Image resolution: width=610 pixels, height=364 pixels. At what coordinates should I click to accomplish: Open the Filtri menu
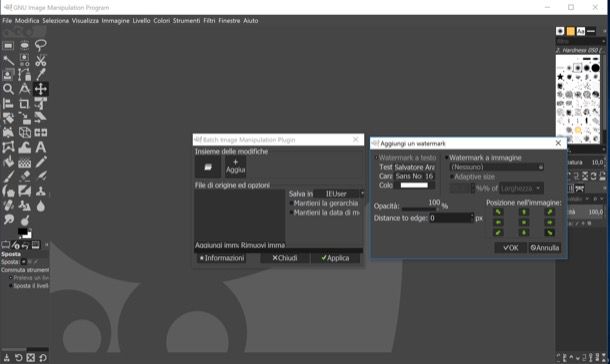pos(209,21)
